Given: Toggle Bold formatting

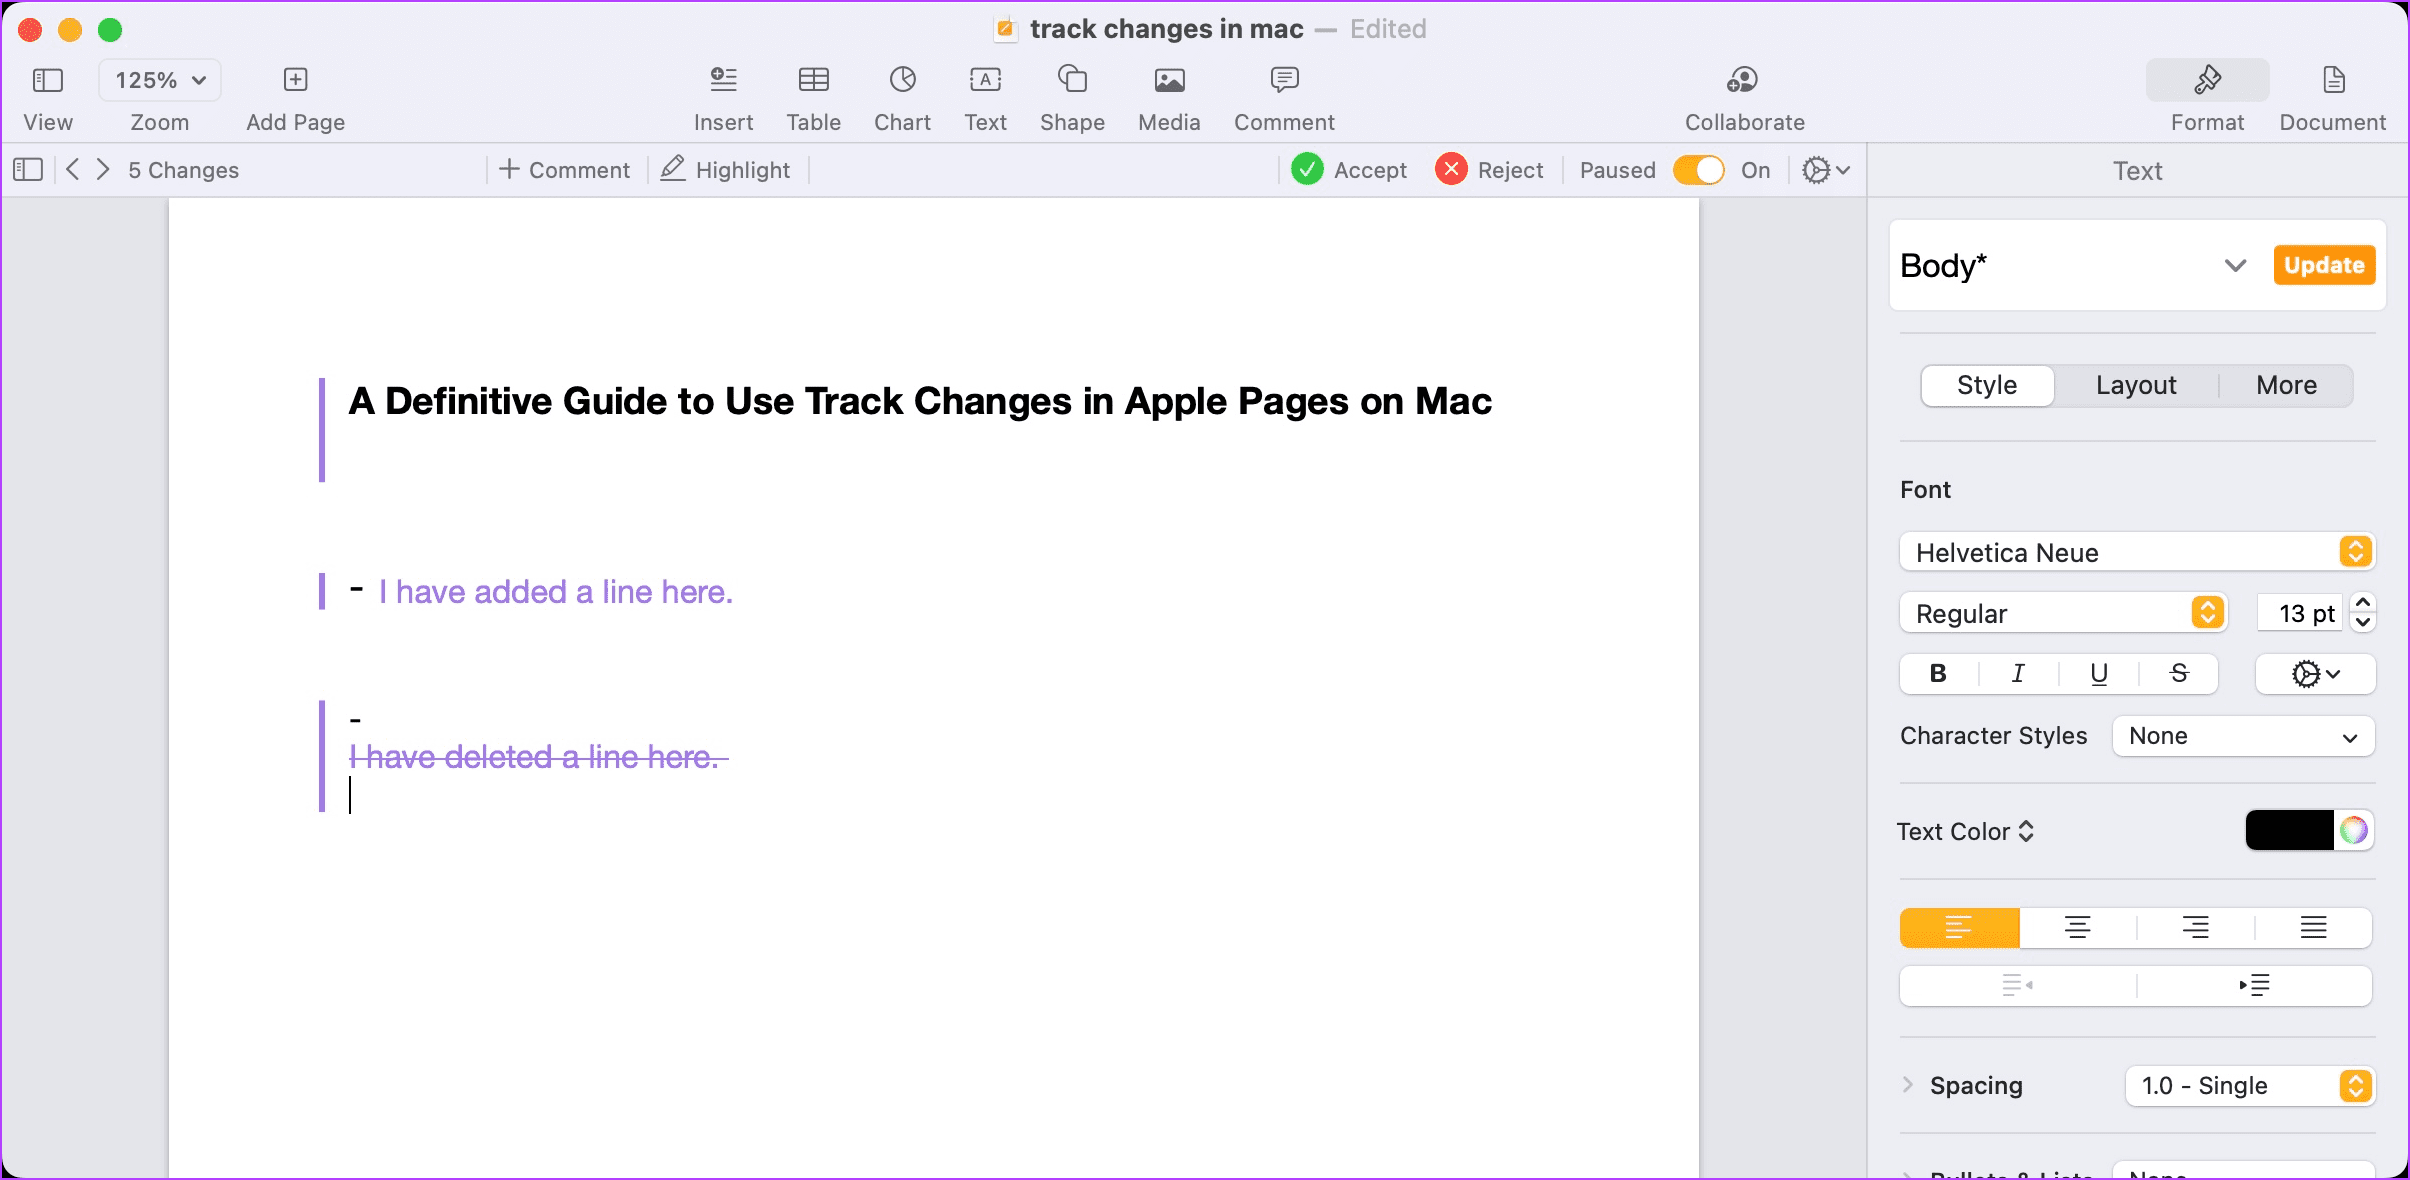Looking at the screenshot, I should click(1938, 674).
